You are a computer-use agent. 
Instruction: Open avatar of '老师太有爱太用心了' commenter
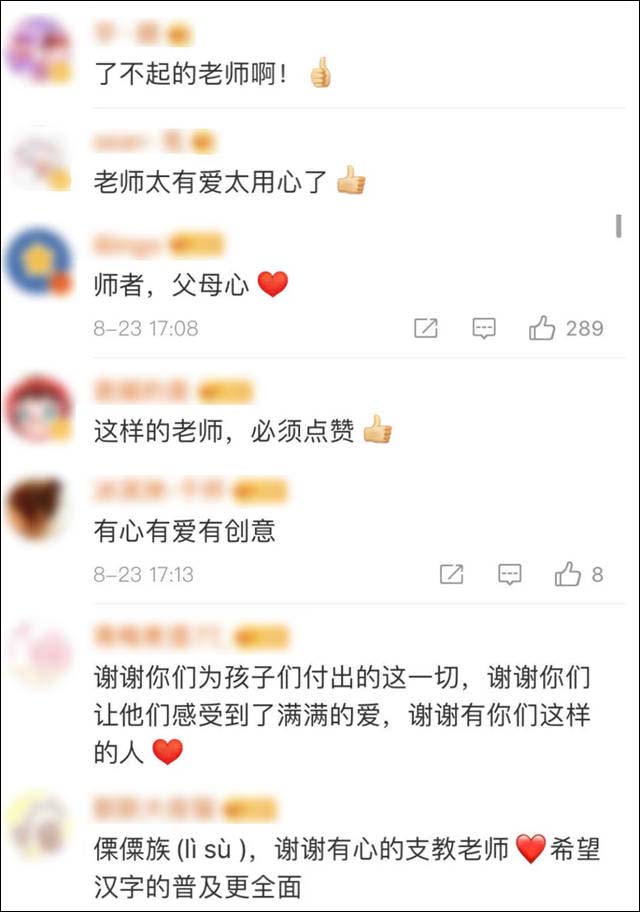pos(40,158)
